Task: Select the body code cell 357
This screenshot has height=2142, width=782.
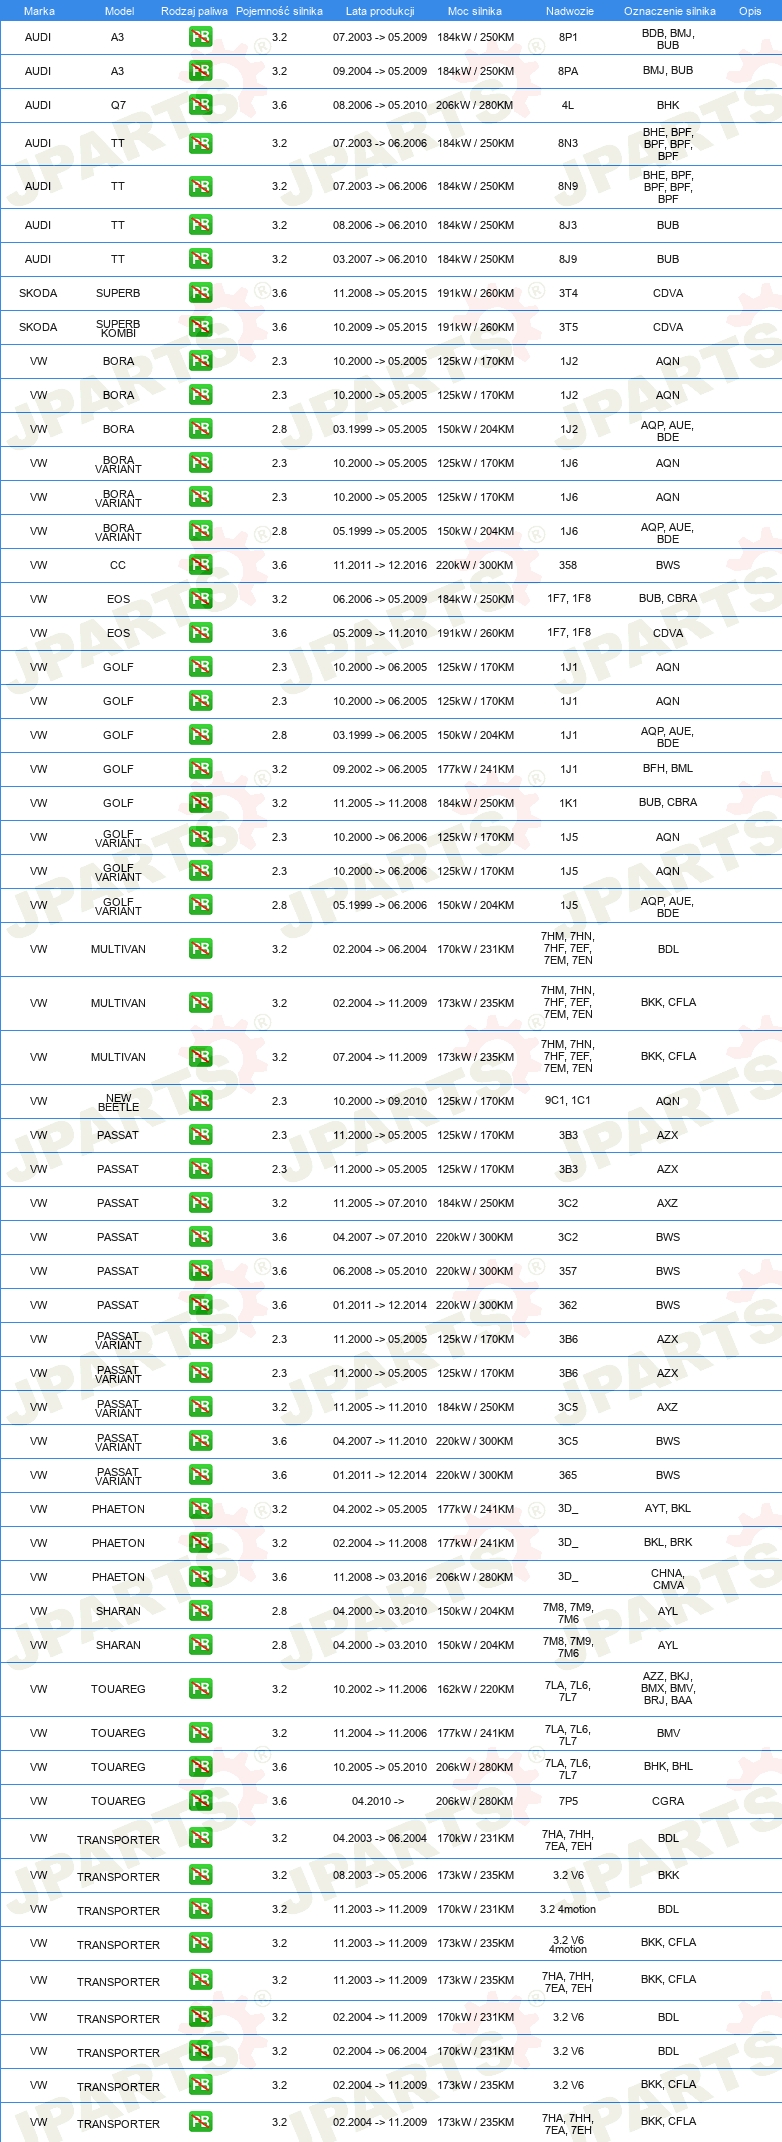Action: tap(568, 1271)
